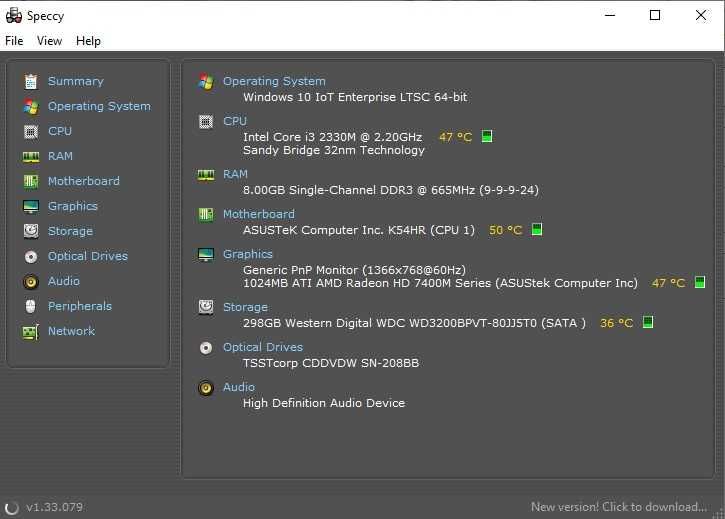Select Audio in the sidebar
The width and height of the screenshot is (725, 519).
[64, 281]
